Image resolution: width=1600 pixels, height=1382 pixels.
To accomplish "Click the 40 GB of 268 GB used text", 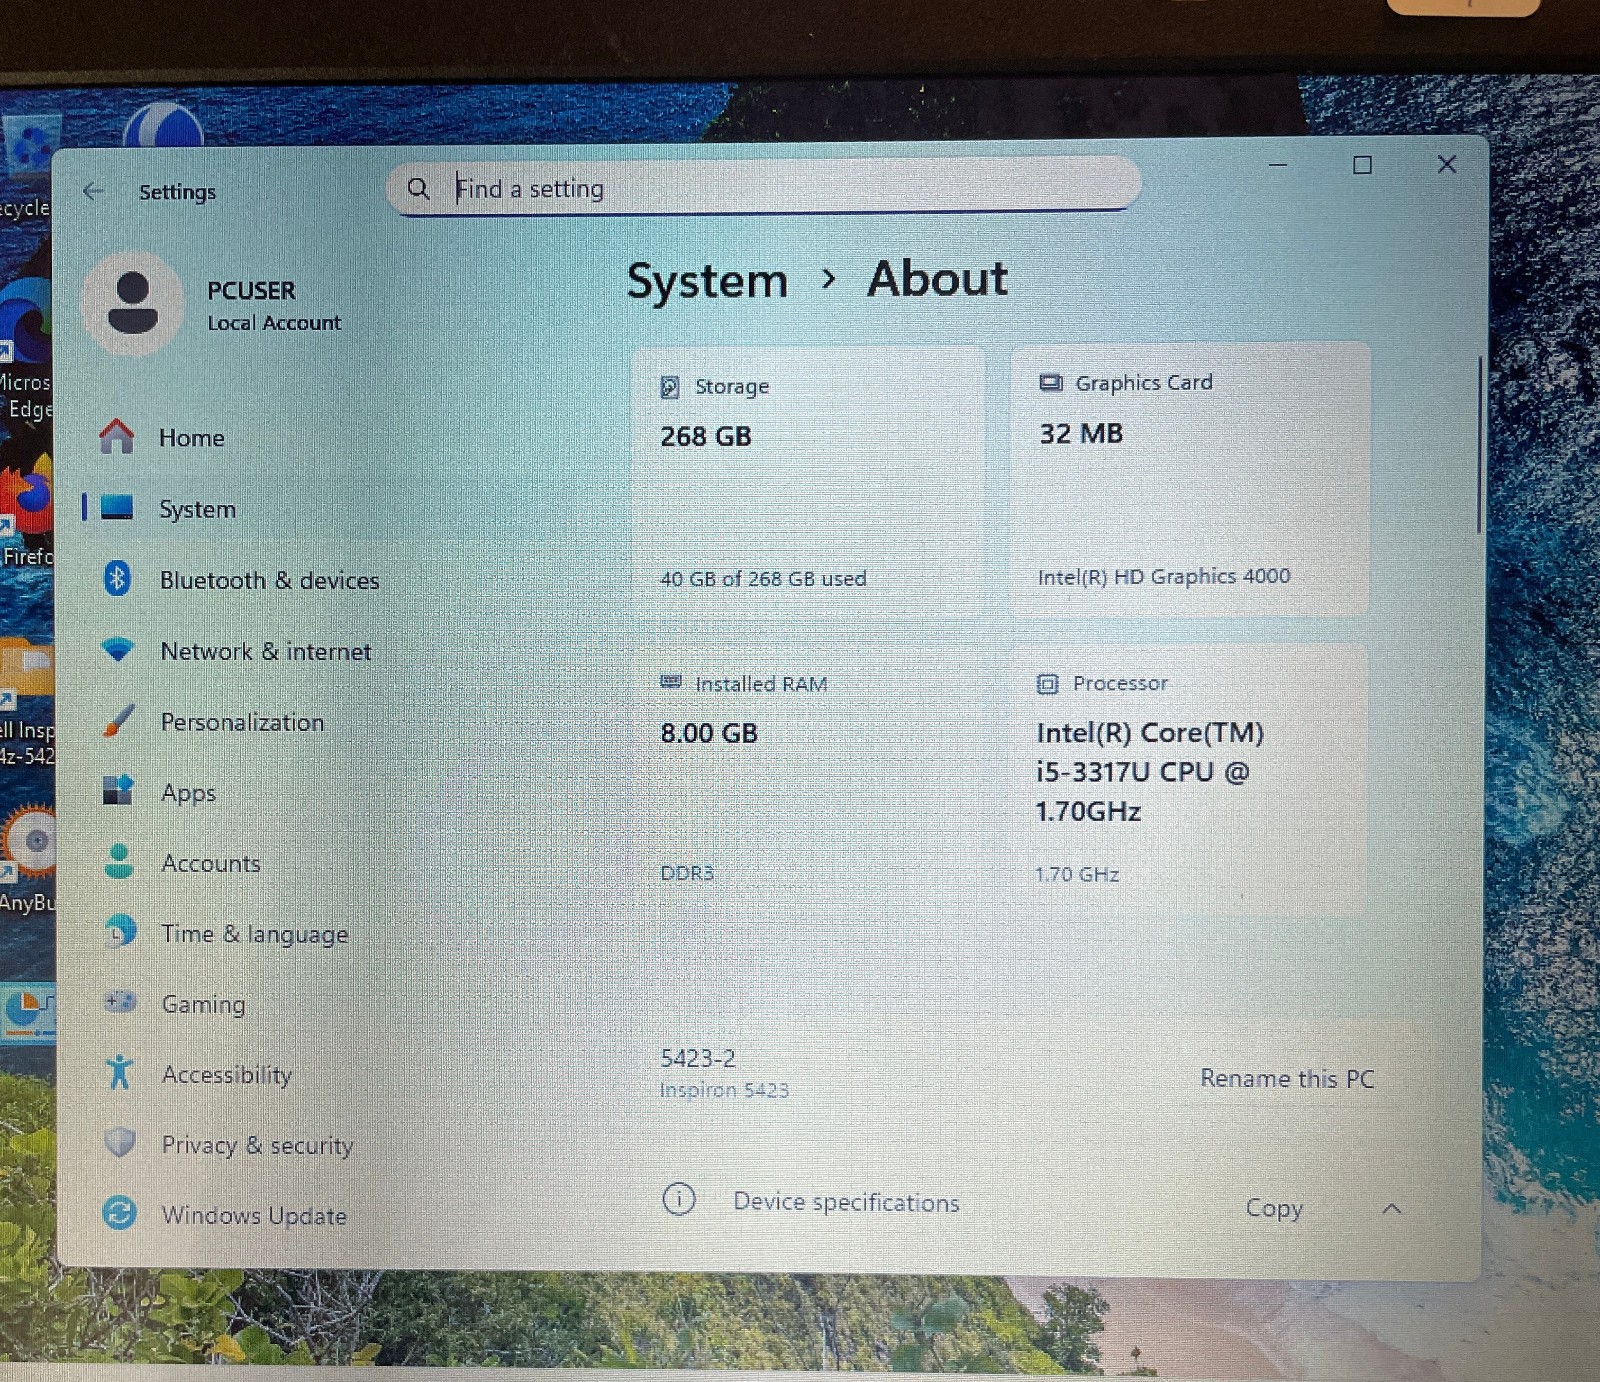I will 763,578.
